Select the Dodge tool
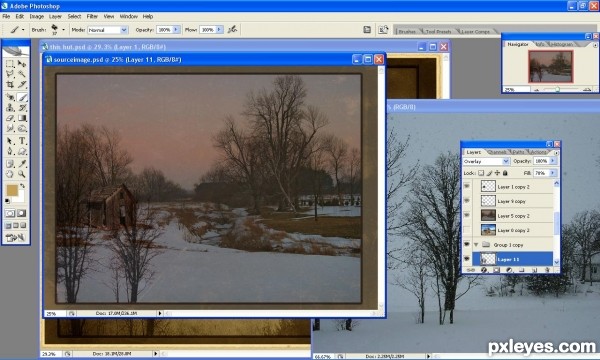600x360 pixels. point(22,129)
